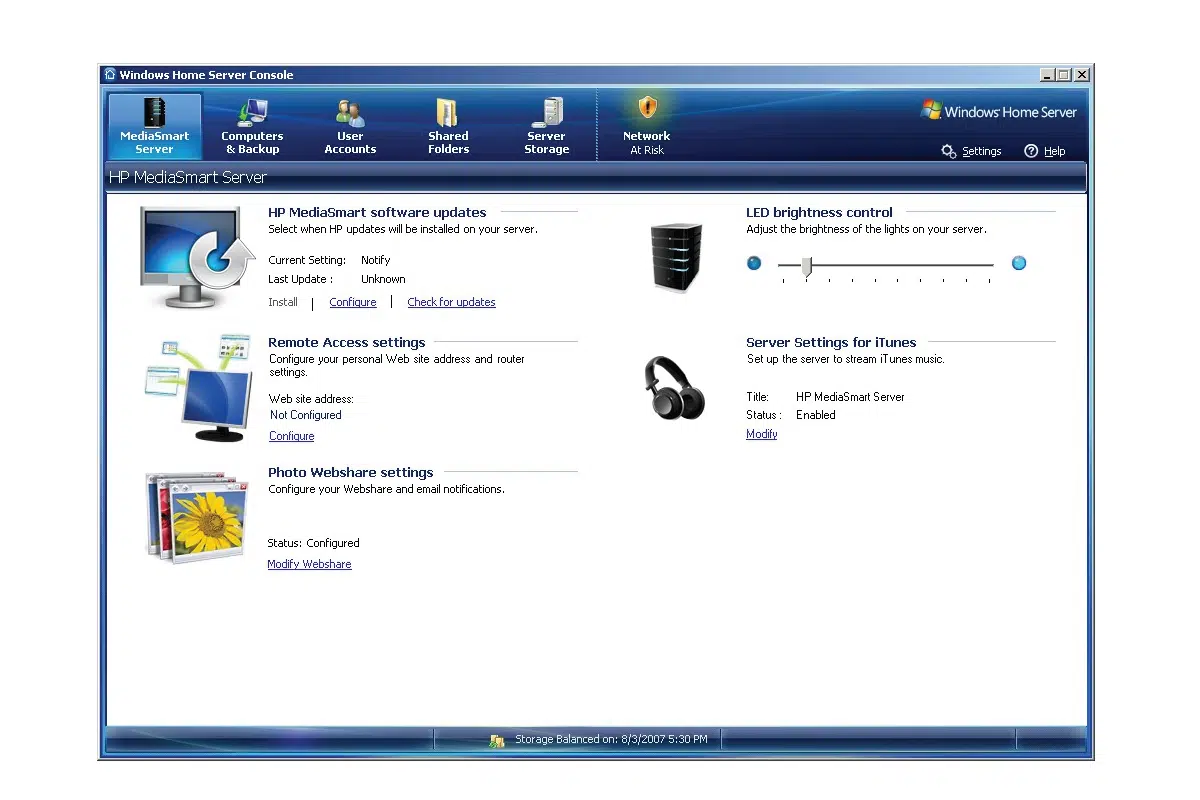Viewport: 1200px width, 800px height.
Task: Click the 'Notify' current setting value
Action: (x=376, y=260)
